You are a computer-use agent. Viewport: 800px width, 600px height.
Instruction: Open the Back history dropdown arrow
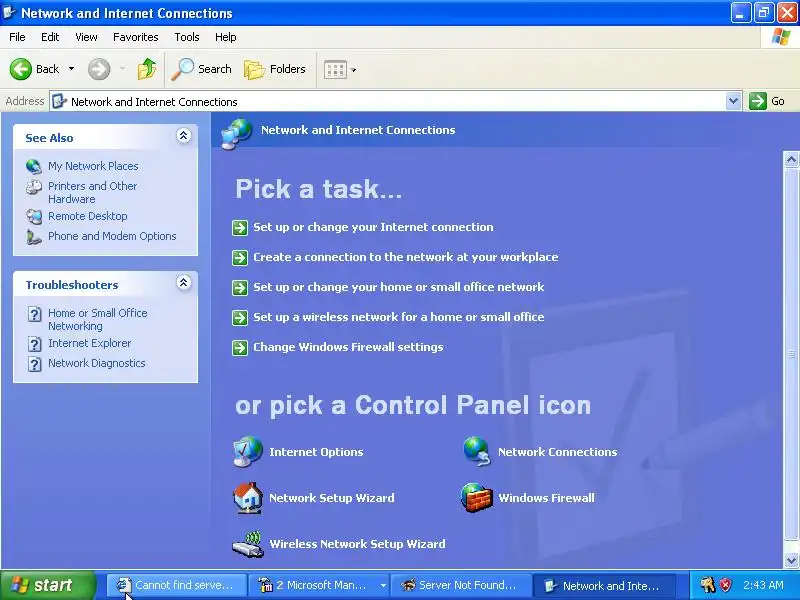point(71,69)
